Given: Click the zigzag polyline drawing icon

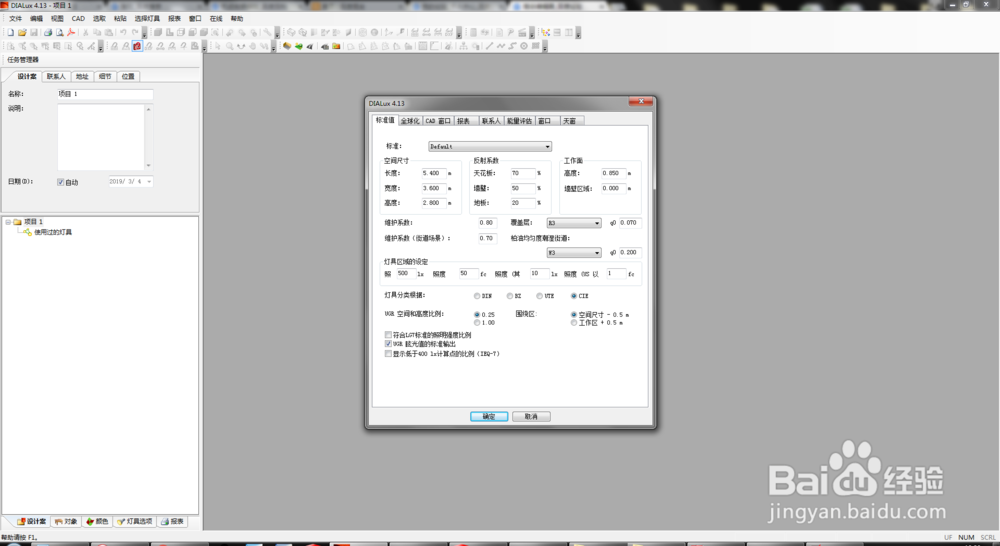Looking at the screenshot, I should pyautogui.click(x=501, y=46).
